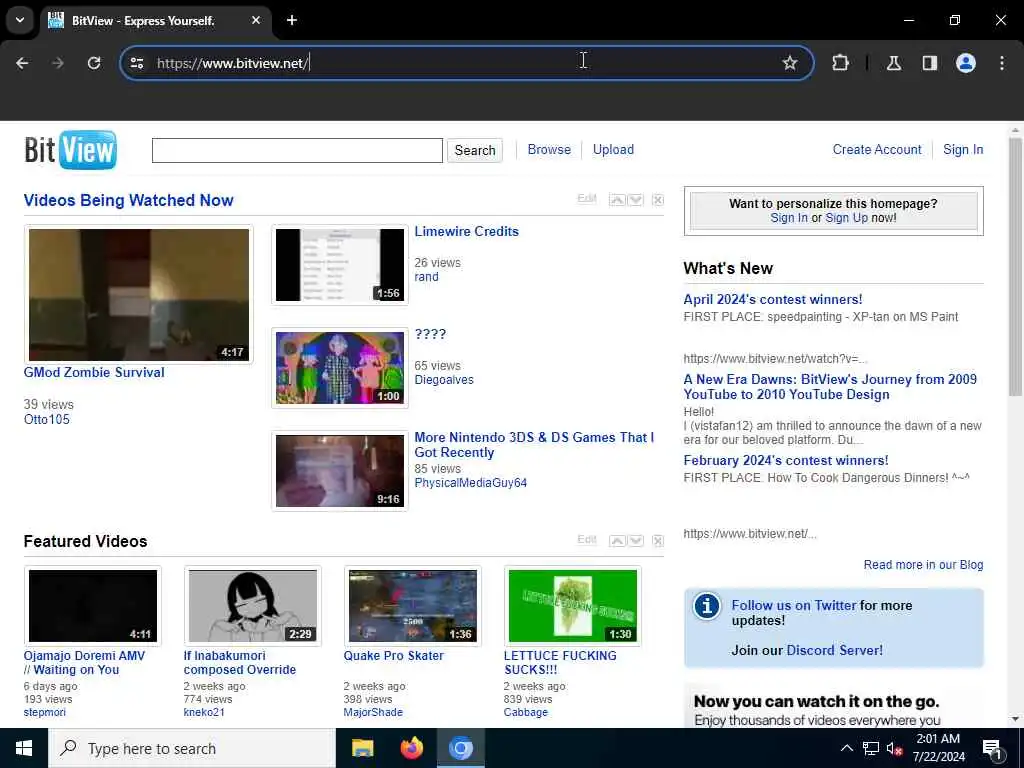This screenshot has height=768, width=1024.
Task: Show hidden system tray icons
Action: pyautogui.click(x=846, y=748)
